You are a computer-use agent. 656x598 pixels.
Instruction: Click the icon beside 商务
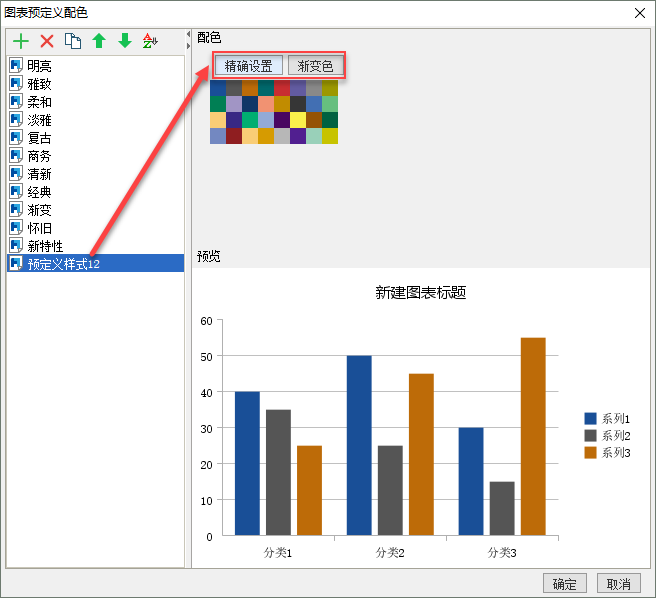tap(16, 156)
